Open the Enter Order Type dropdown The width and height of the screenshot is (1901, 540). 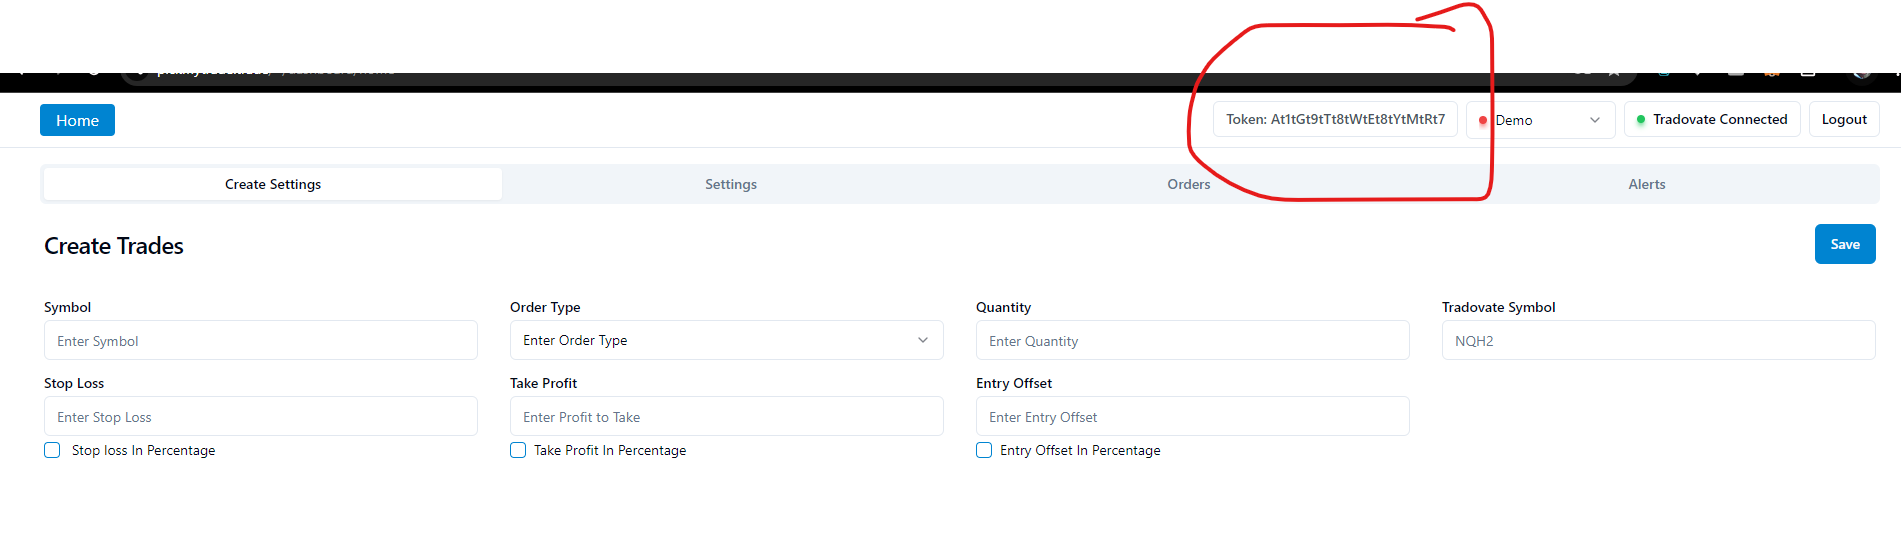pyautogui.click(x=727, y=340)
